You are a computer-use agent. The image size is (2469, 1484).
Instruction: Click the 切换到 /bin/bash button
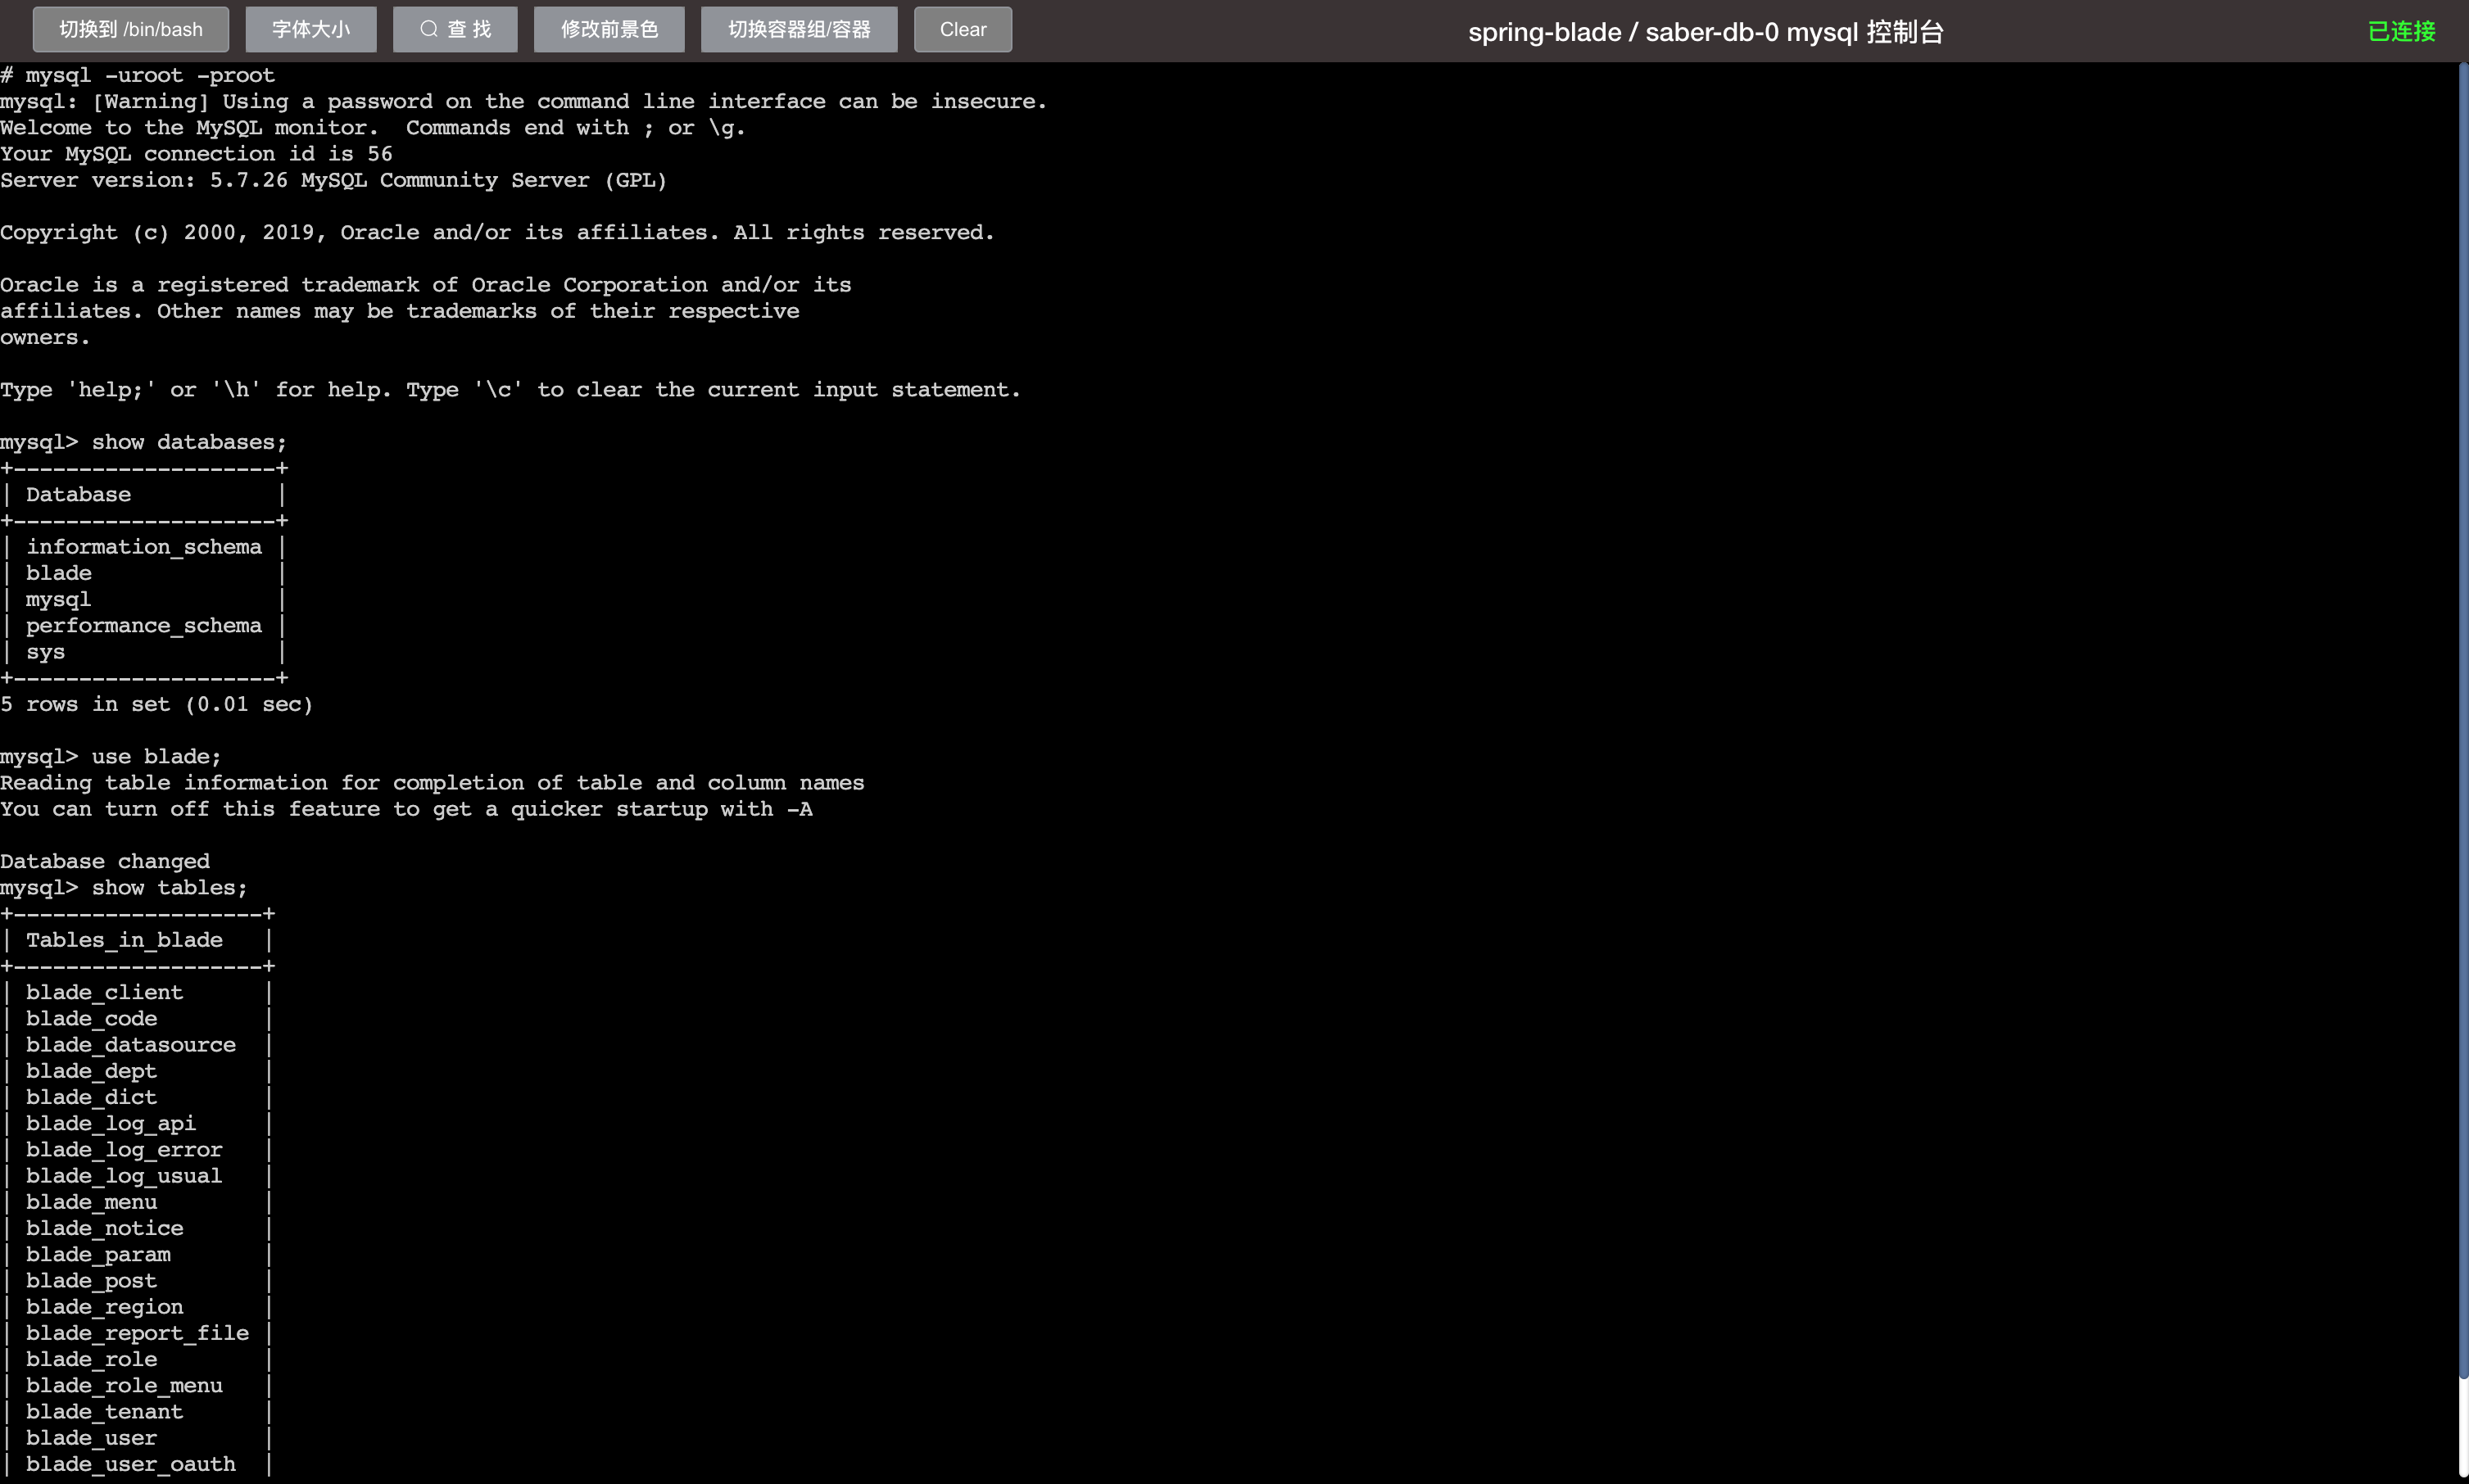click(131, 30)
